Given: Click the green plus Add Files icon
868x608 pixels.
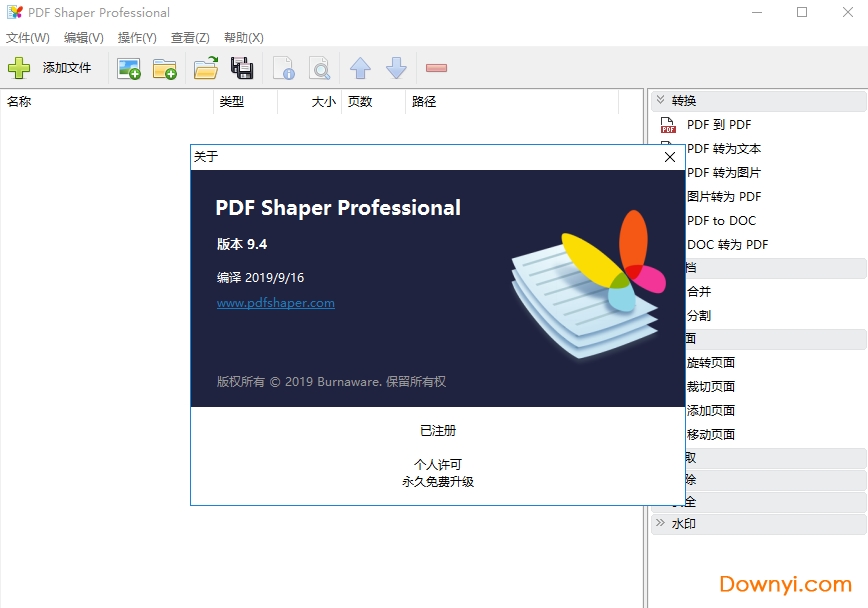Looking at the screenshot, I should coord(19,68).
